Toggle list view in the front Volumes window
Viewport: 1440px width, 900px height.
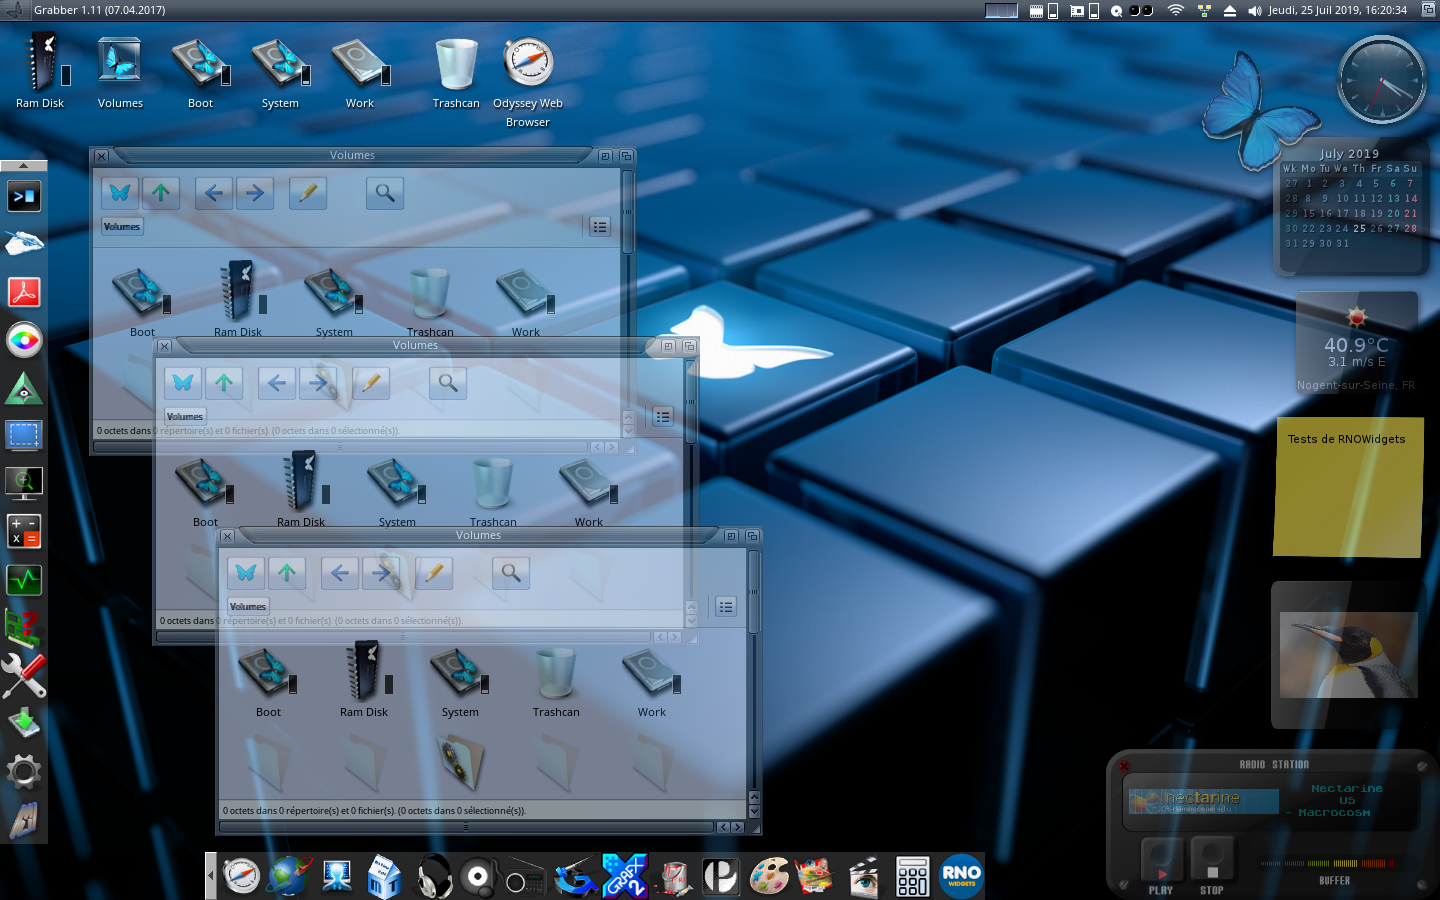click(x=726, y=606)
